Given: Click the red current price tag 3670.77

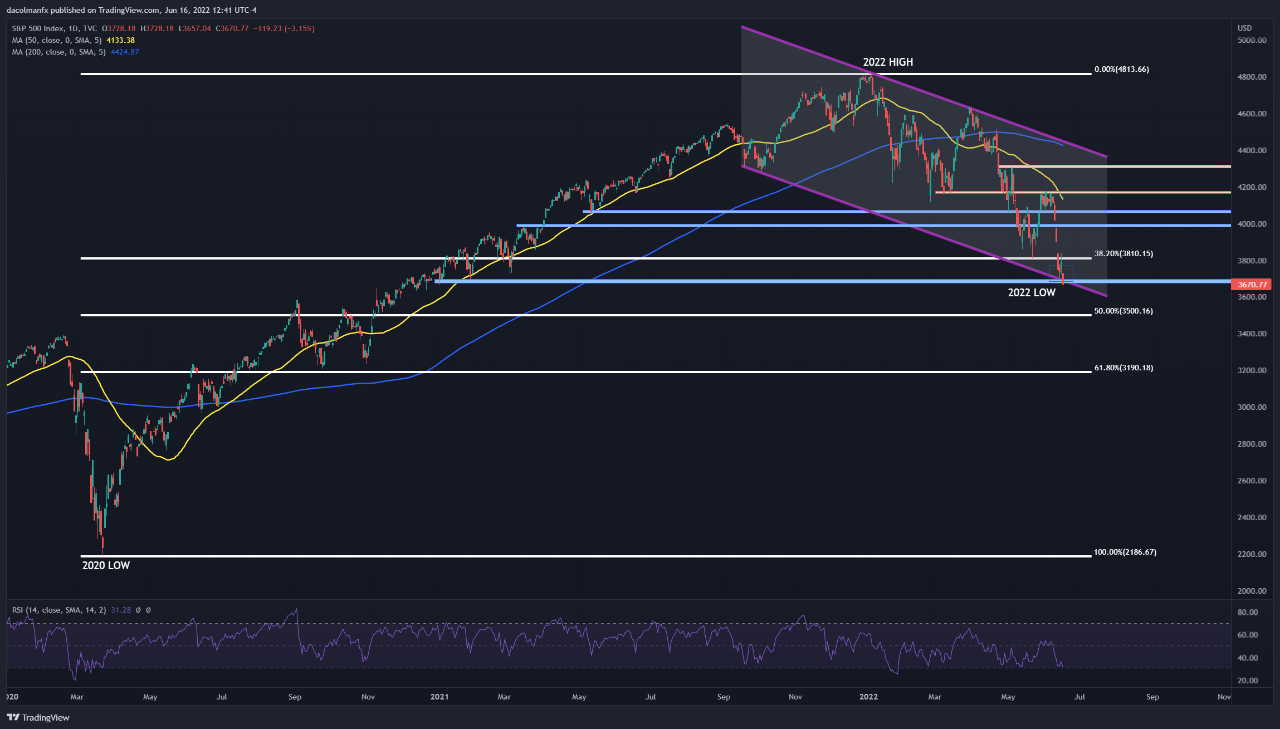Looking at the screenshot, I should click(1252, 285).
